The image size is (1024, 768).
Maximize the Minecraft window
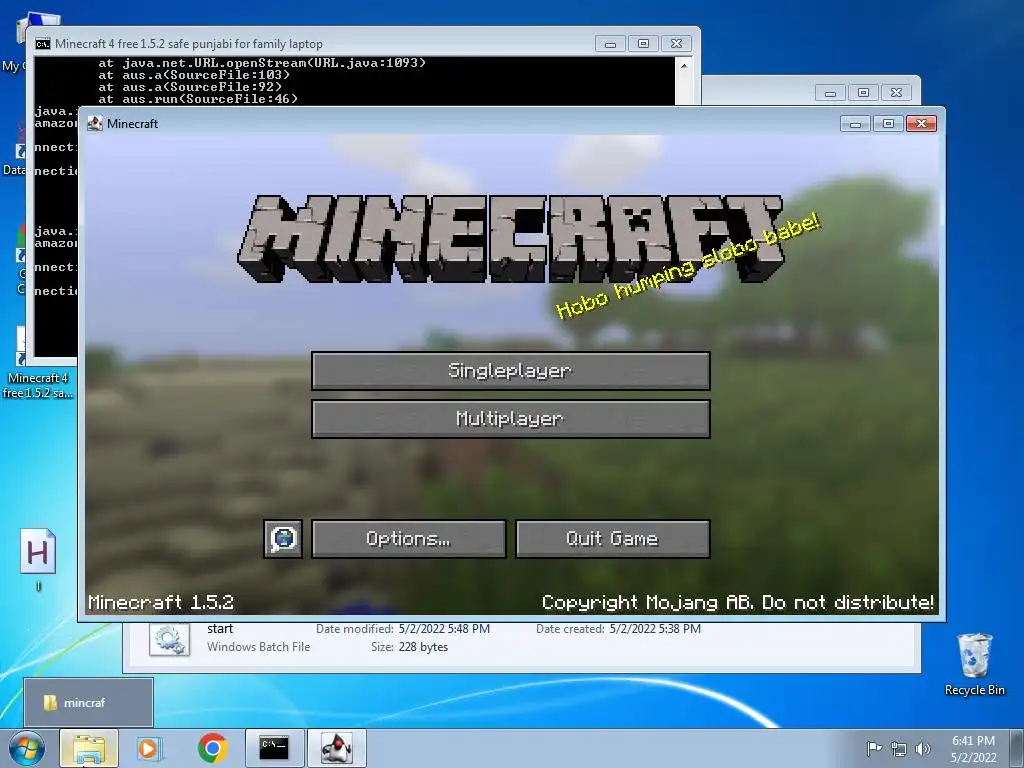pos(888,123)
